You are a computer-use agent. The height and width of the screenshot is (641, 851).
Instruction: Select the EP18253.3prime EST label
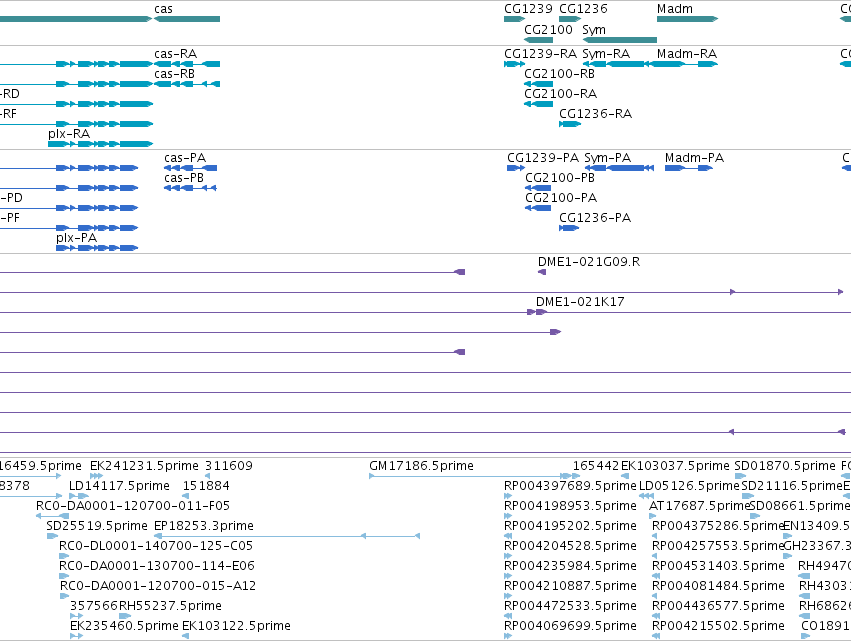(x=204, y=526)
